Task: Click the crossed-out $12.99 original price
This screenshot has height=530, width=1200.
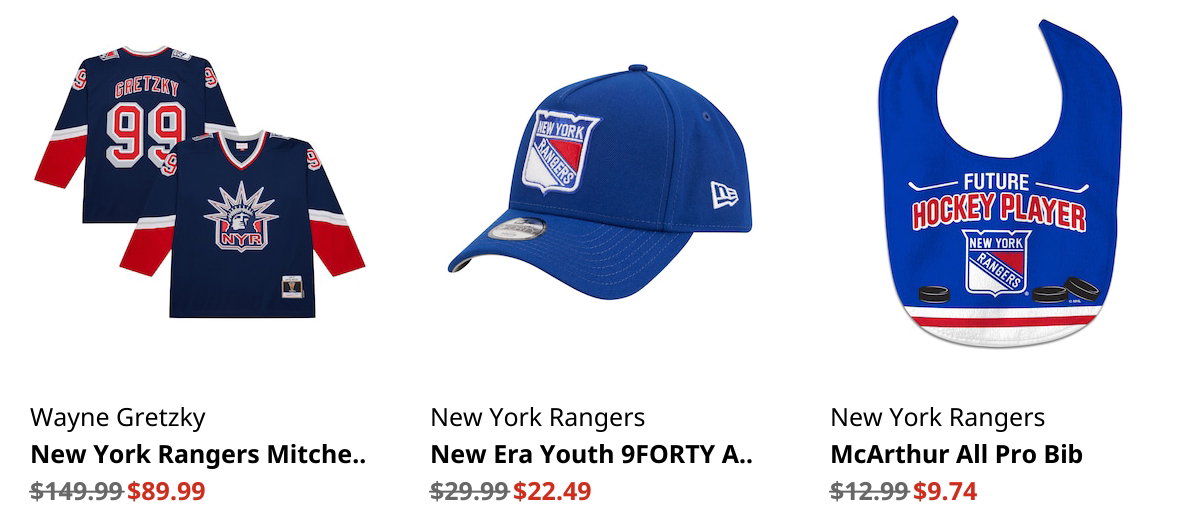Action: (x=870, y=492)
